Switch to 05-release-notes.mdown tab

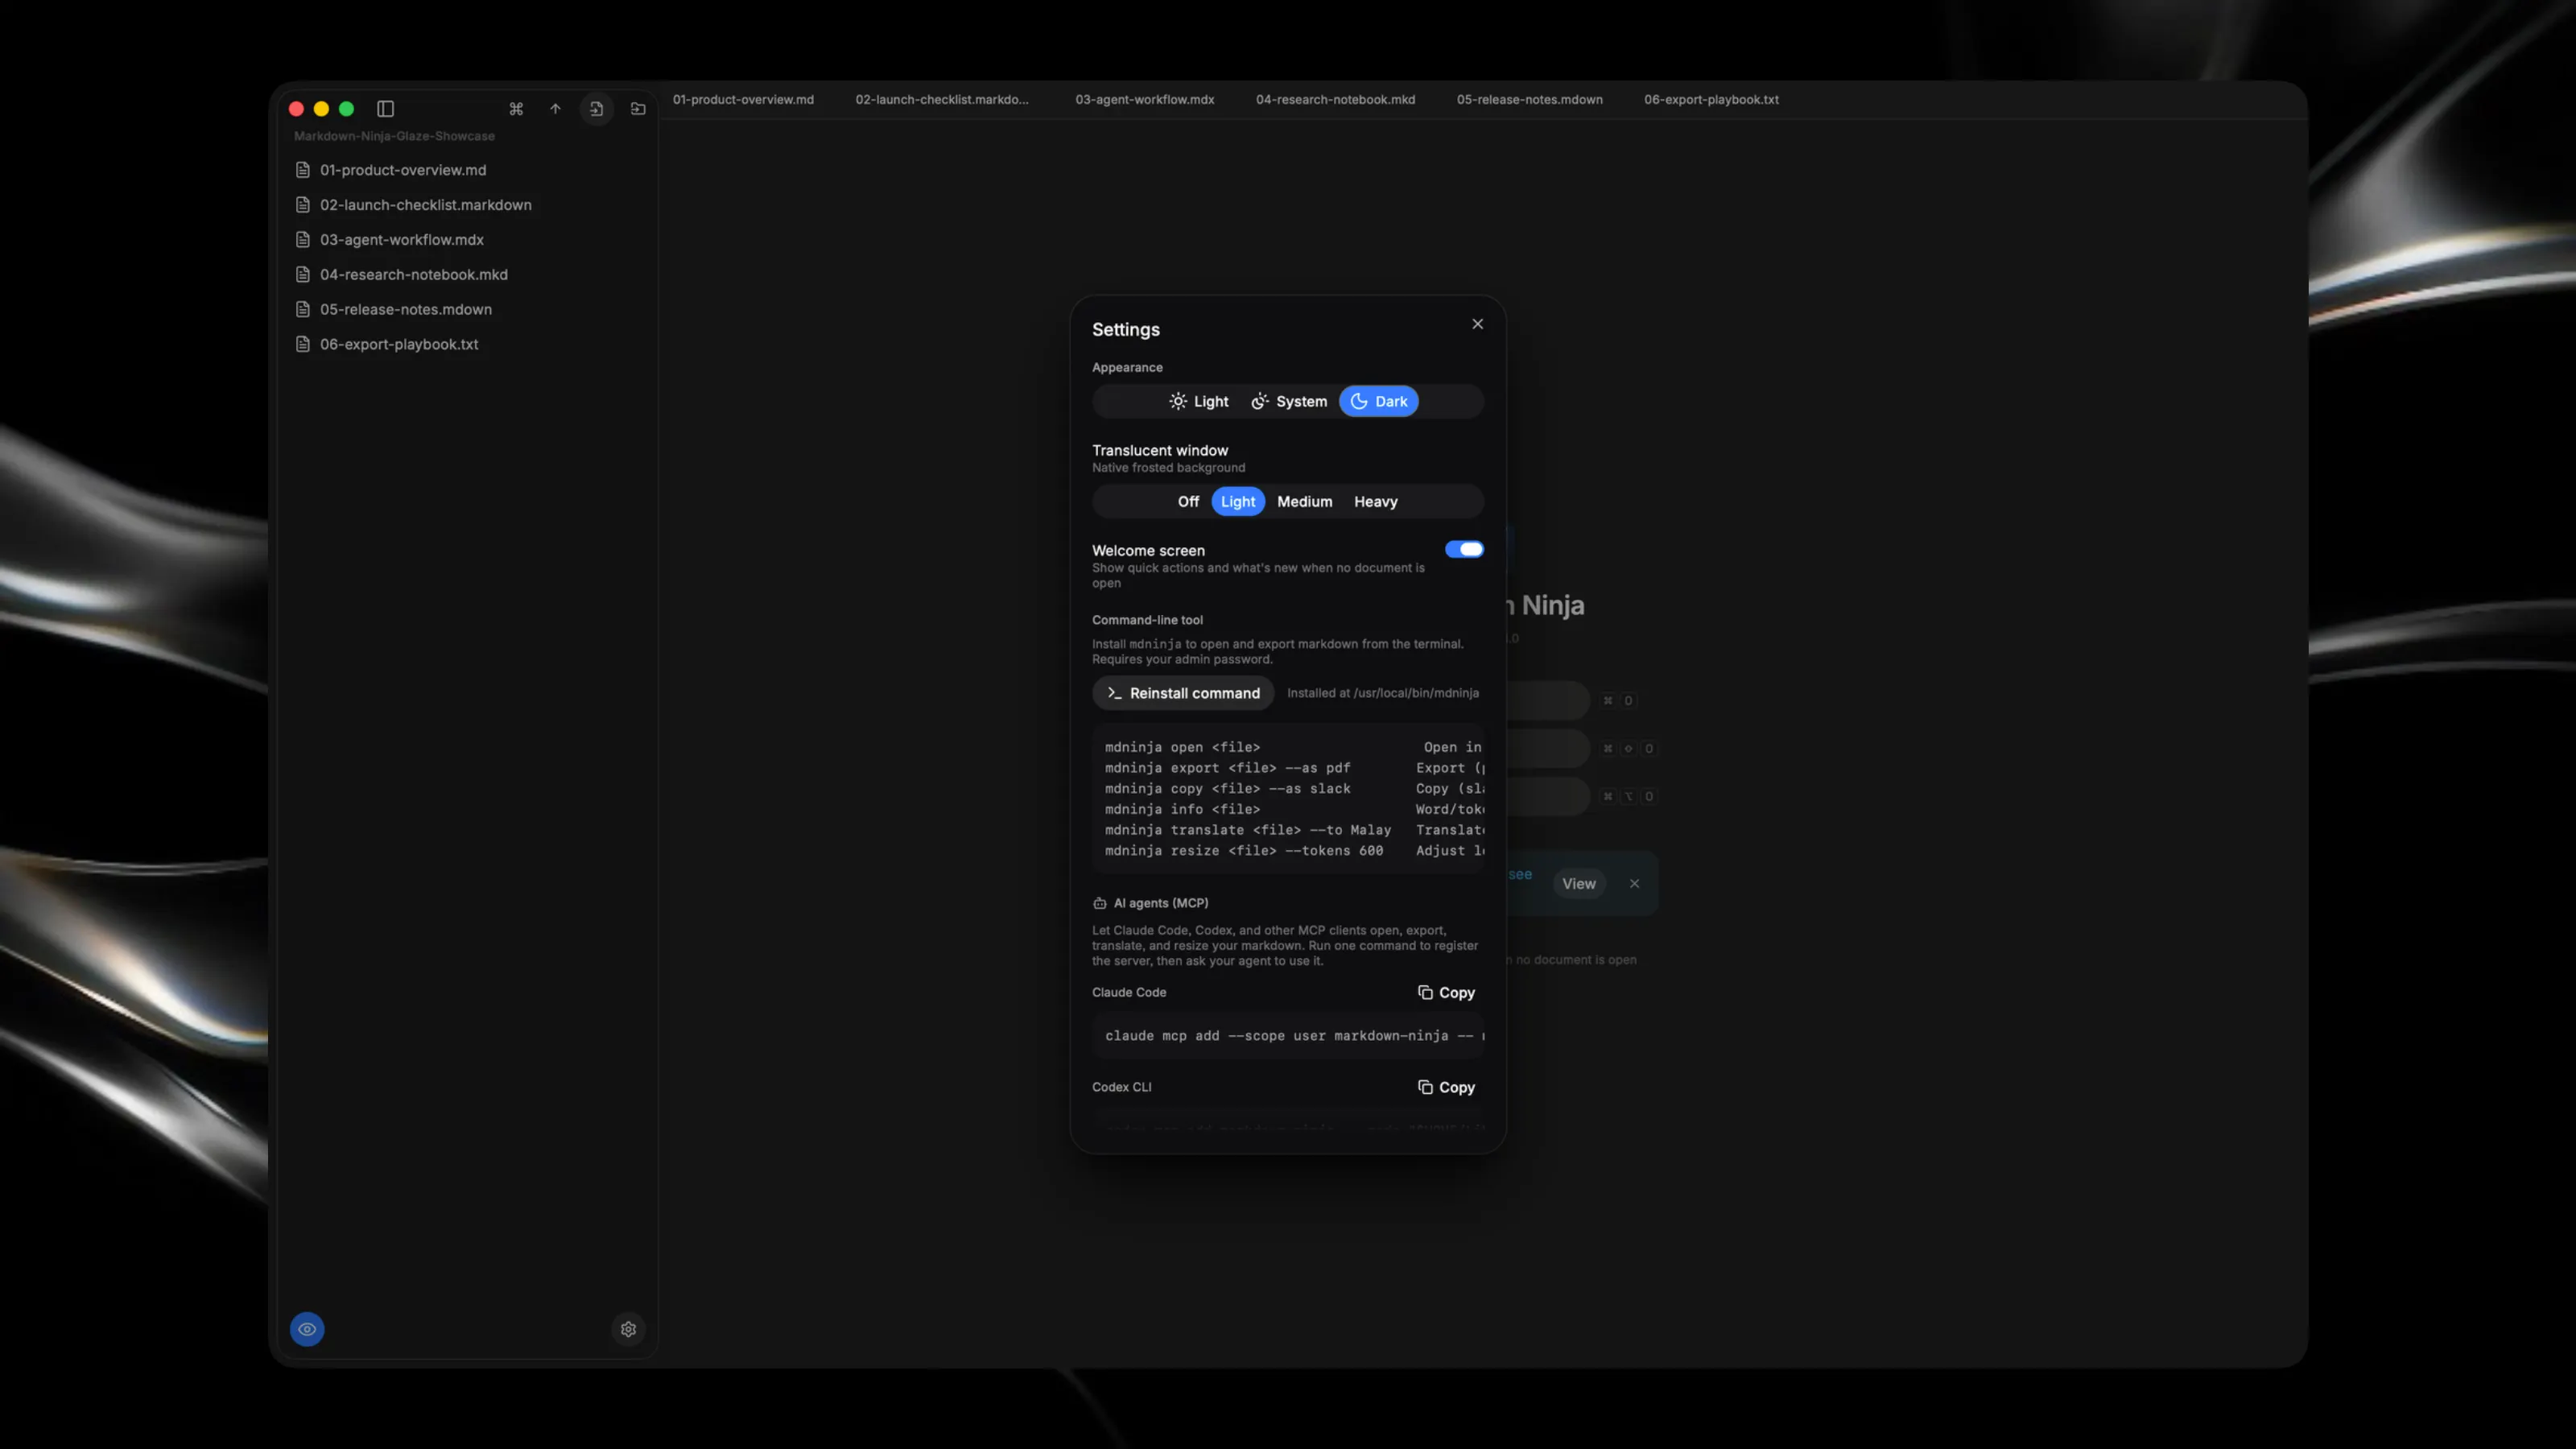coord(1529,100)
